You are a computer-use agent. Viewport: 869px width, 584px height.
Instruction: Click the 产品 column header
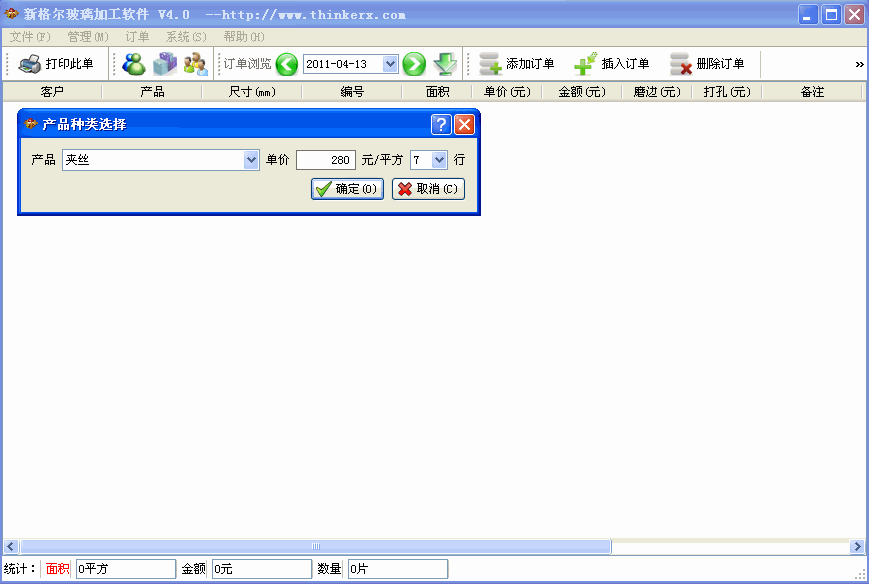click(152, 92)
